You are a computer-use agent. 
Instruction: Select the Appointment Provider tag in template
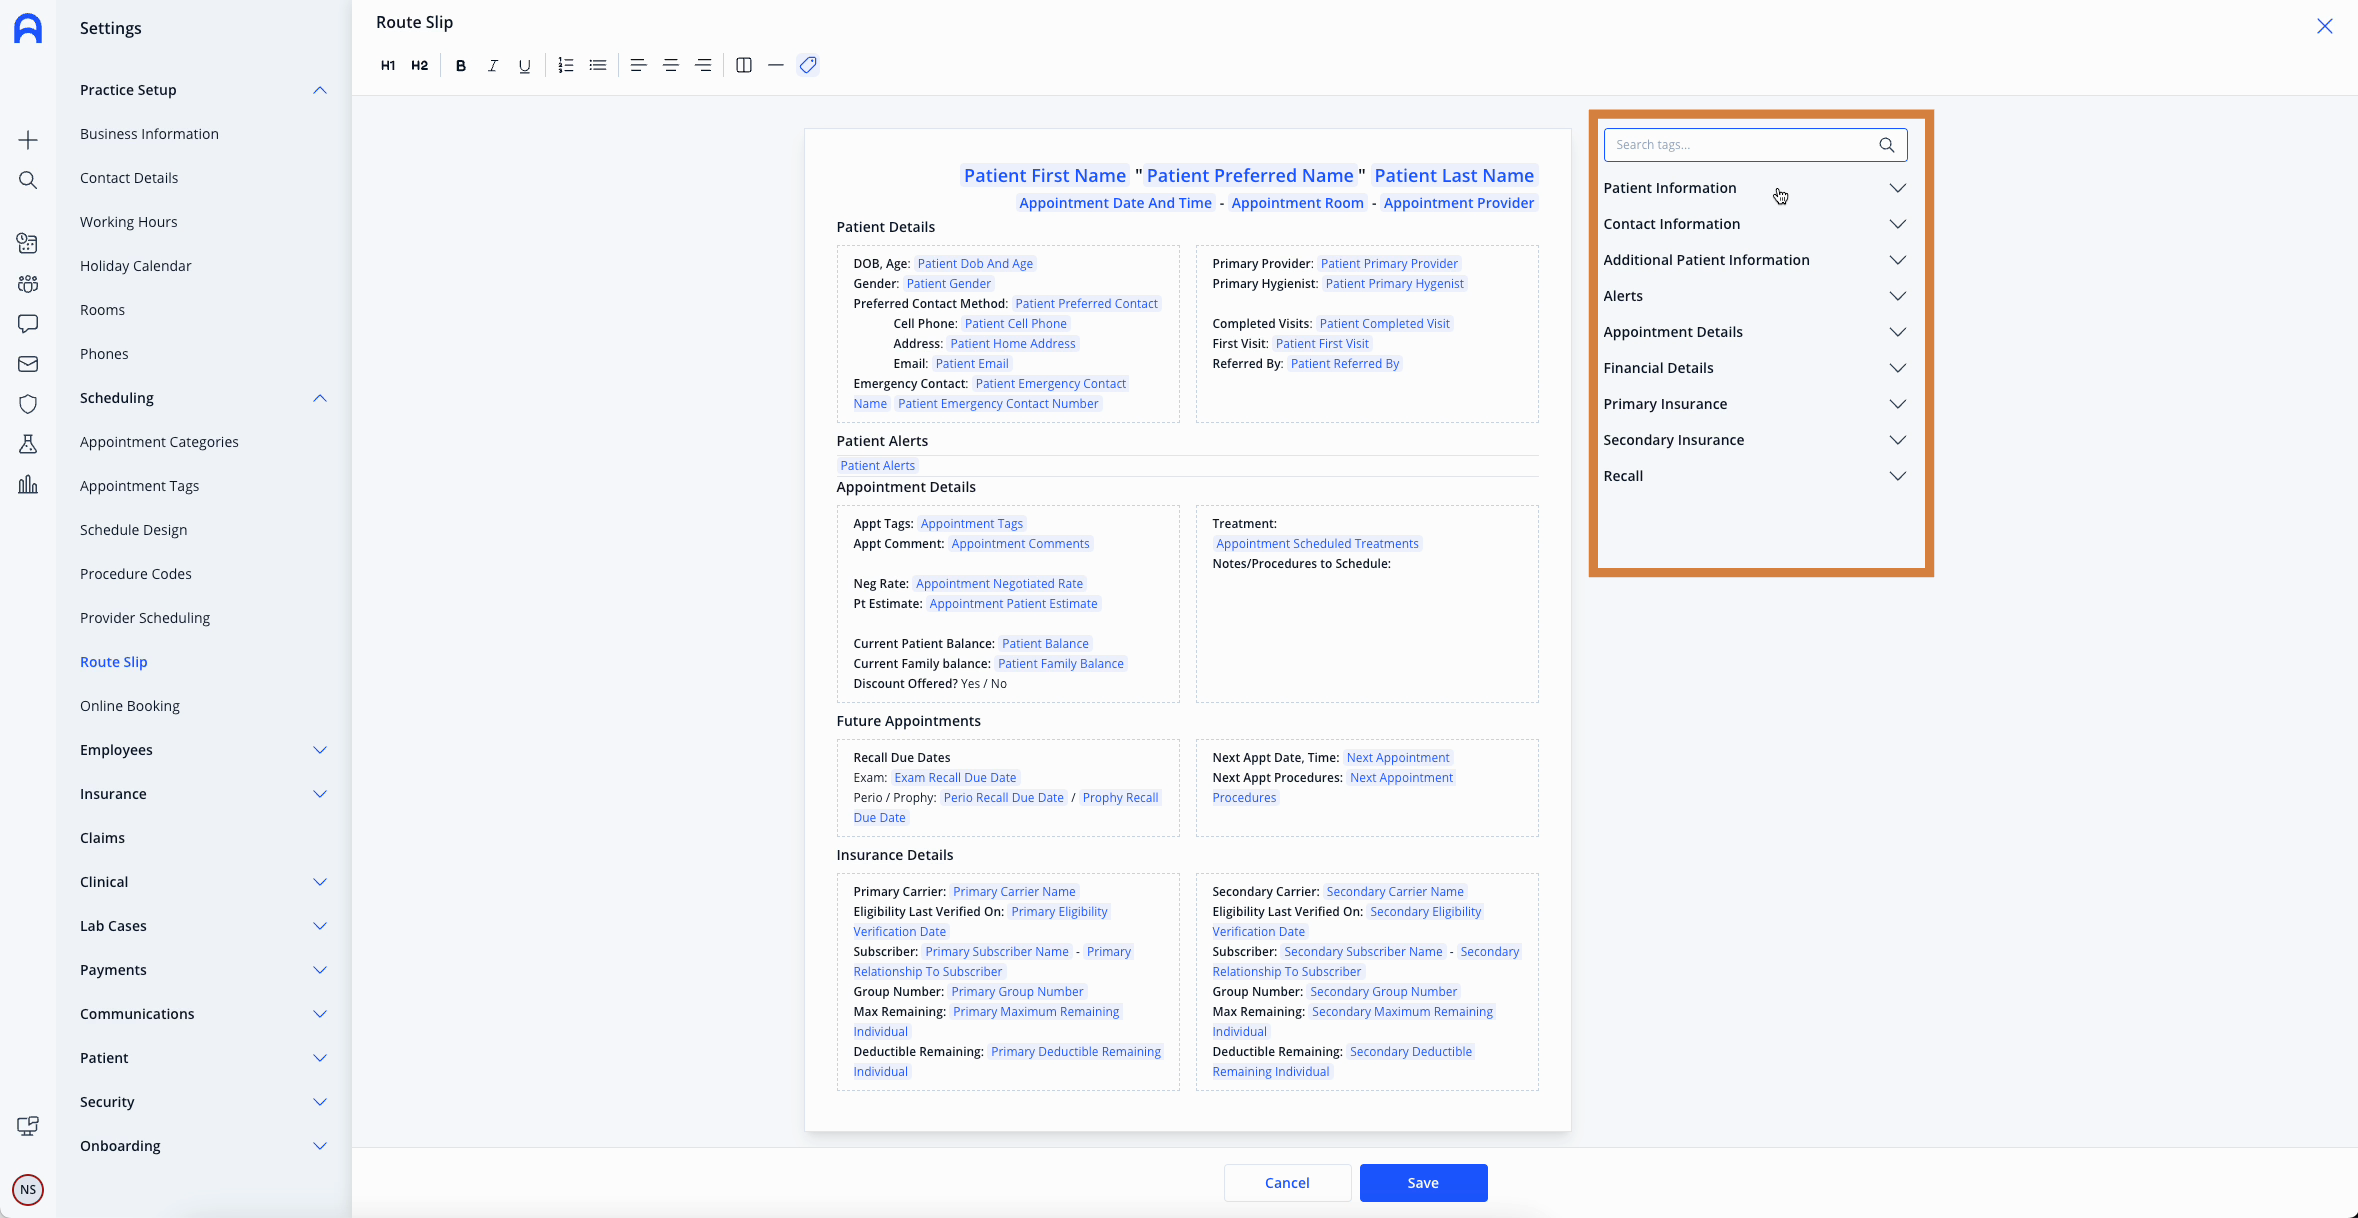click(1459, 203)
